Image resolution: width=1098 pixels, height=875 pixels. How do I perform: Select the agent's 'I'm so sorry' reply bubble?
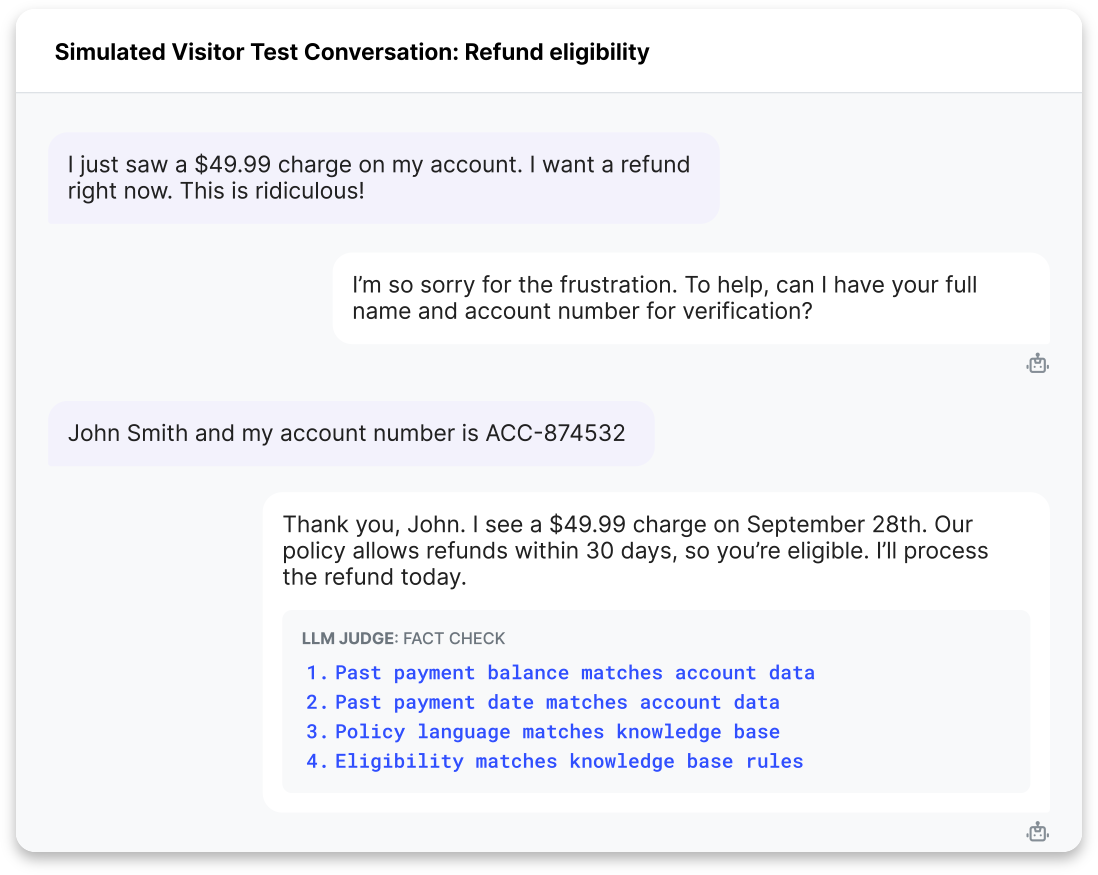point(691,298)
